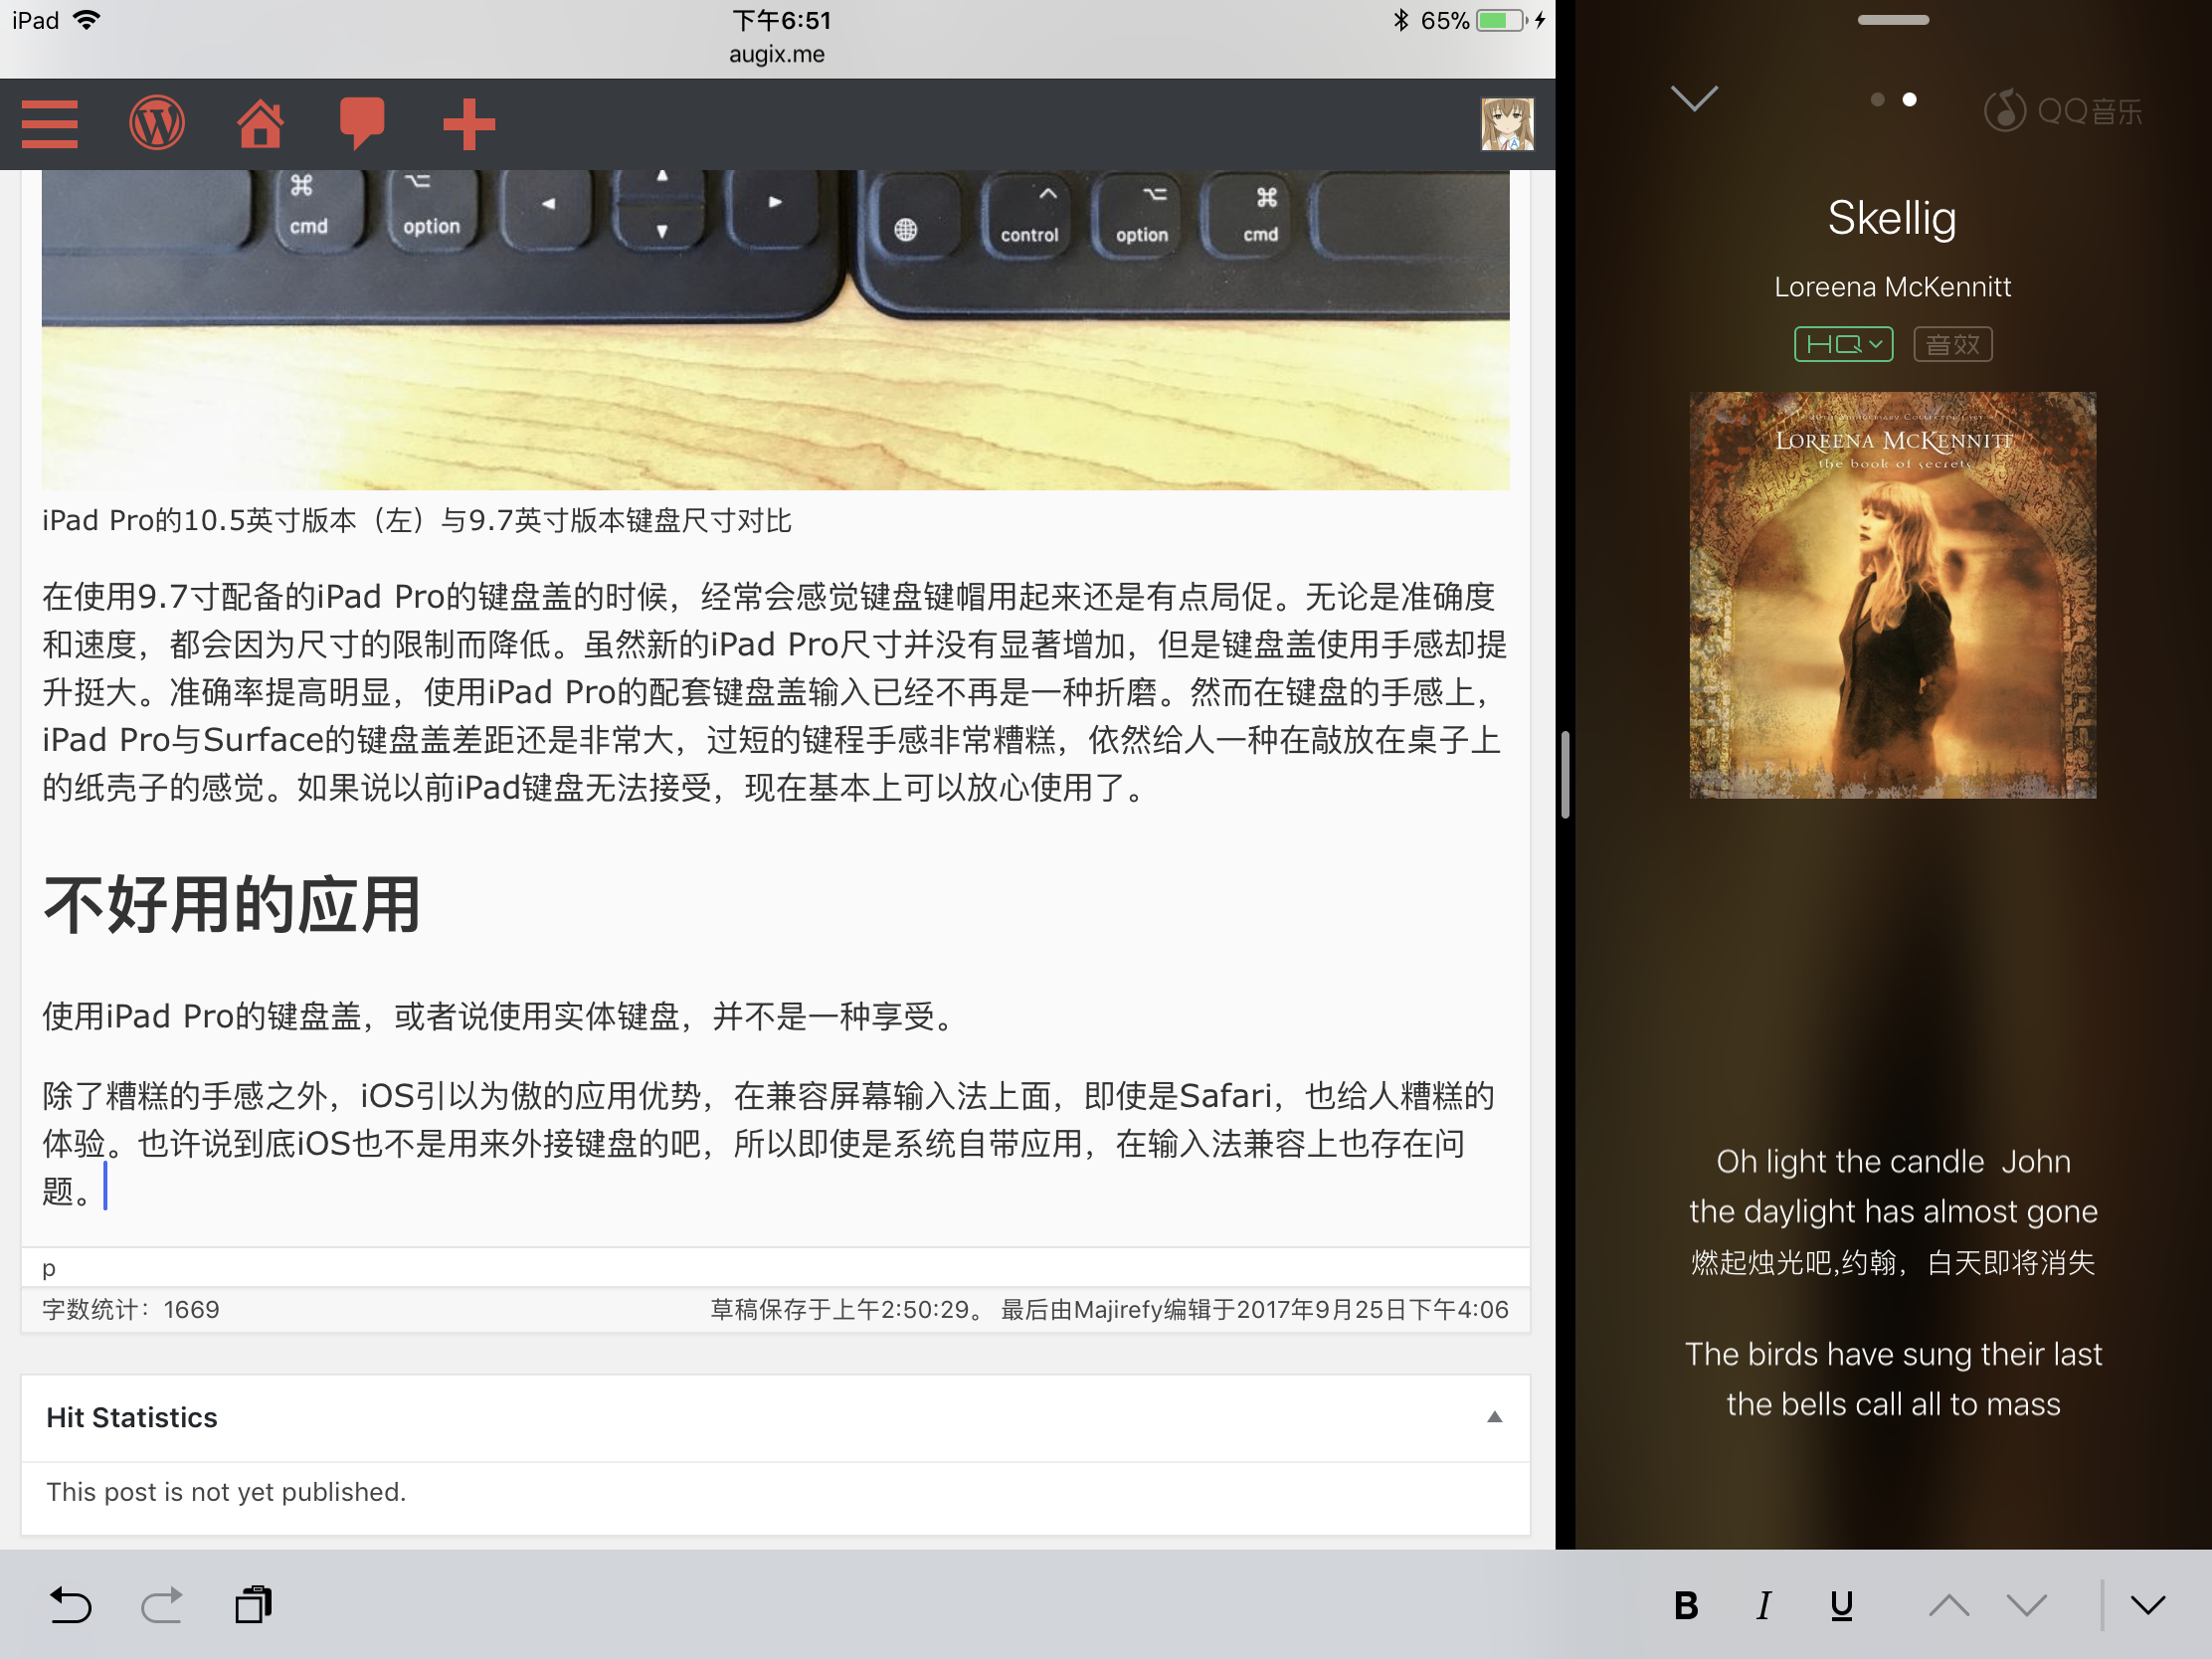The height and width of the screenshot is (1659, 2212).
Task: Click the keyboard comparison image in editor
Action: (x=775, y=330)
